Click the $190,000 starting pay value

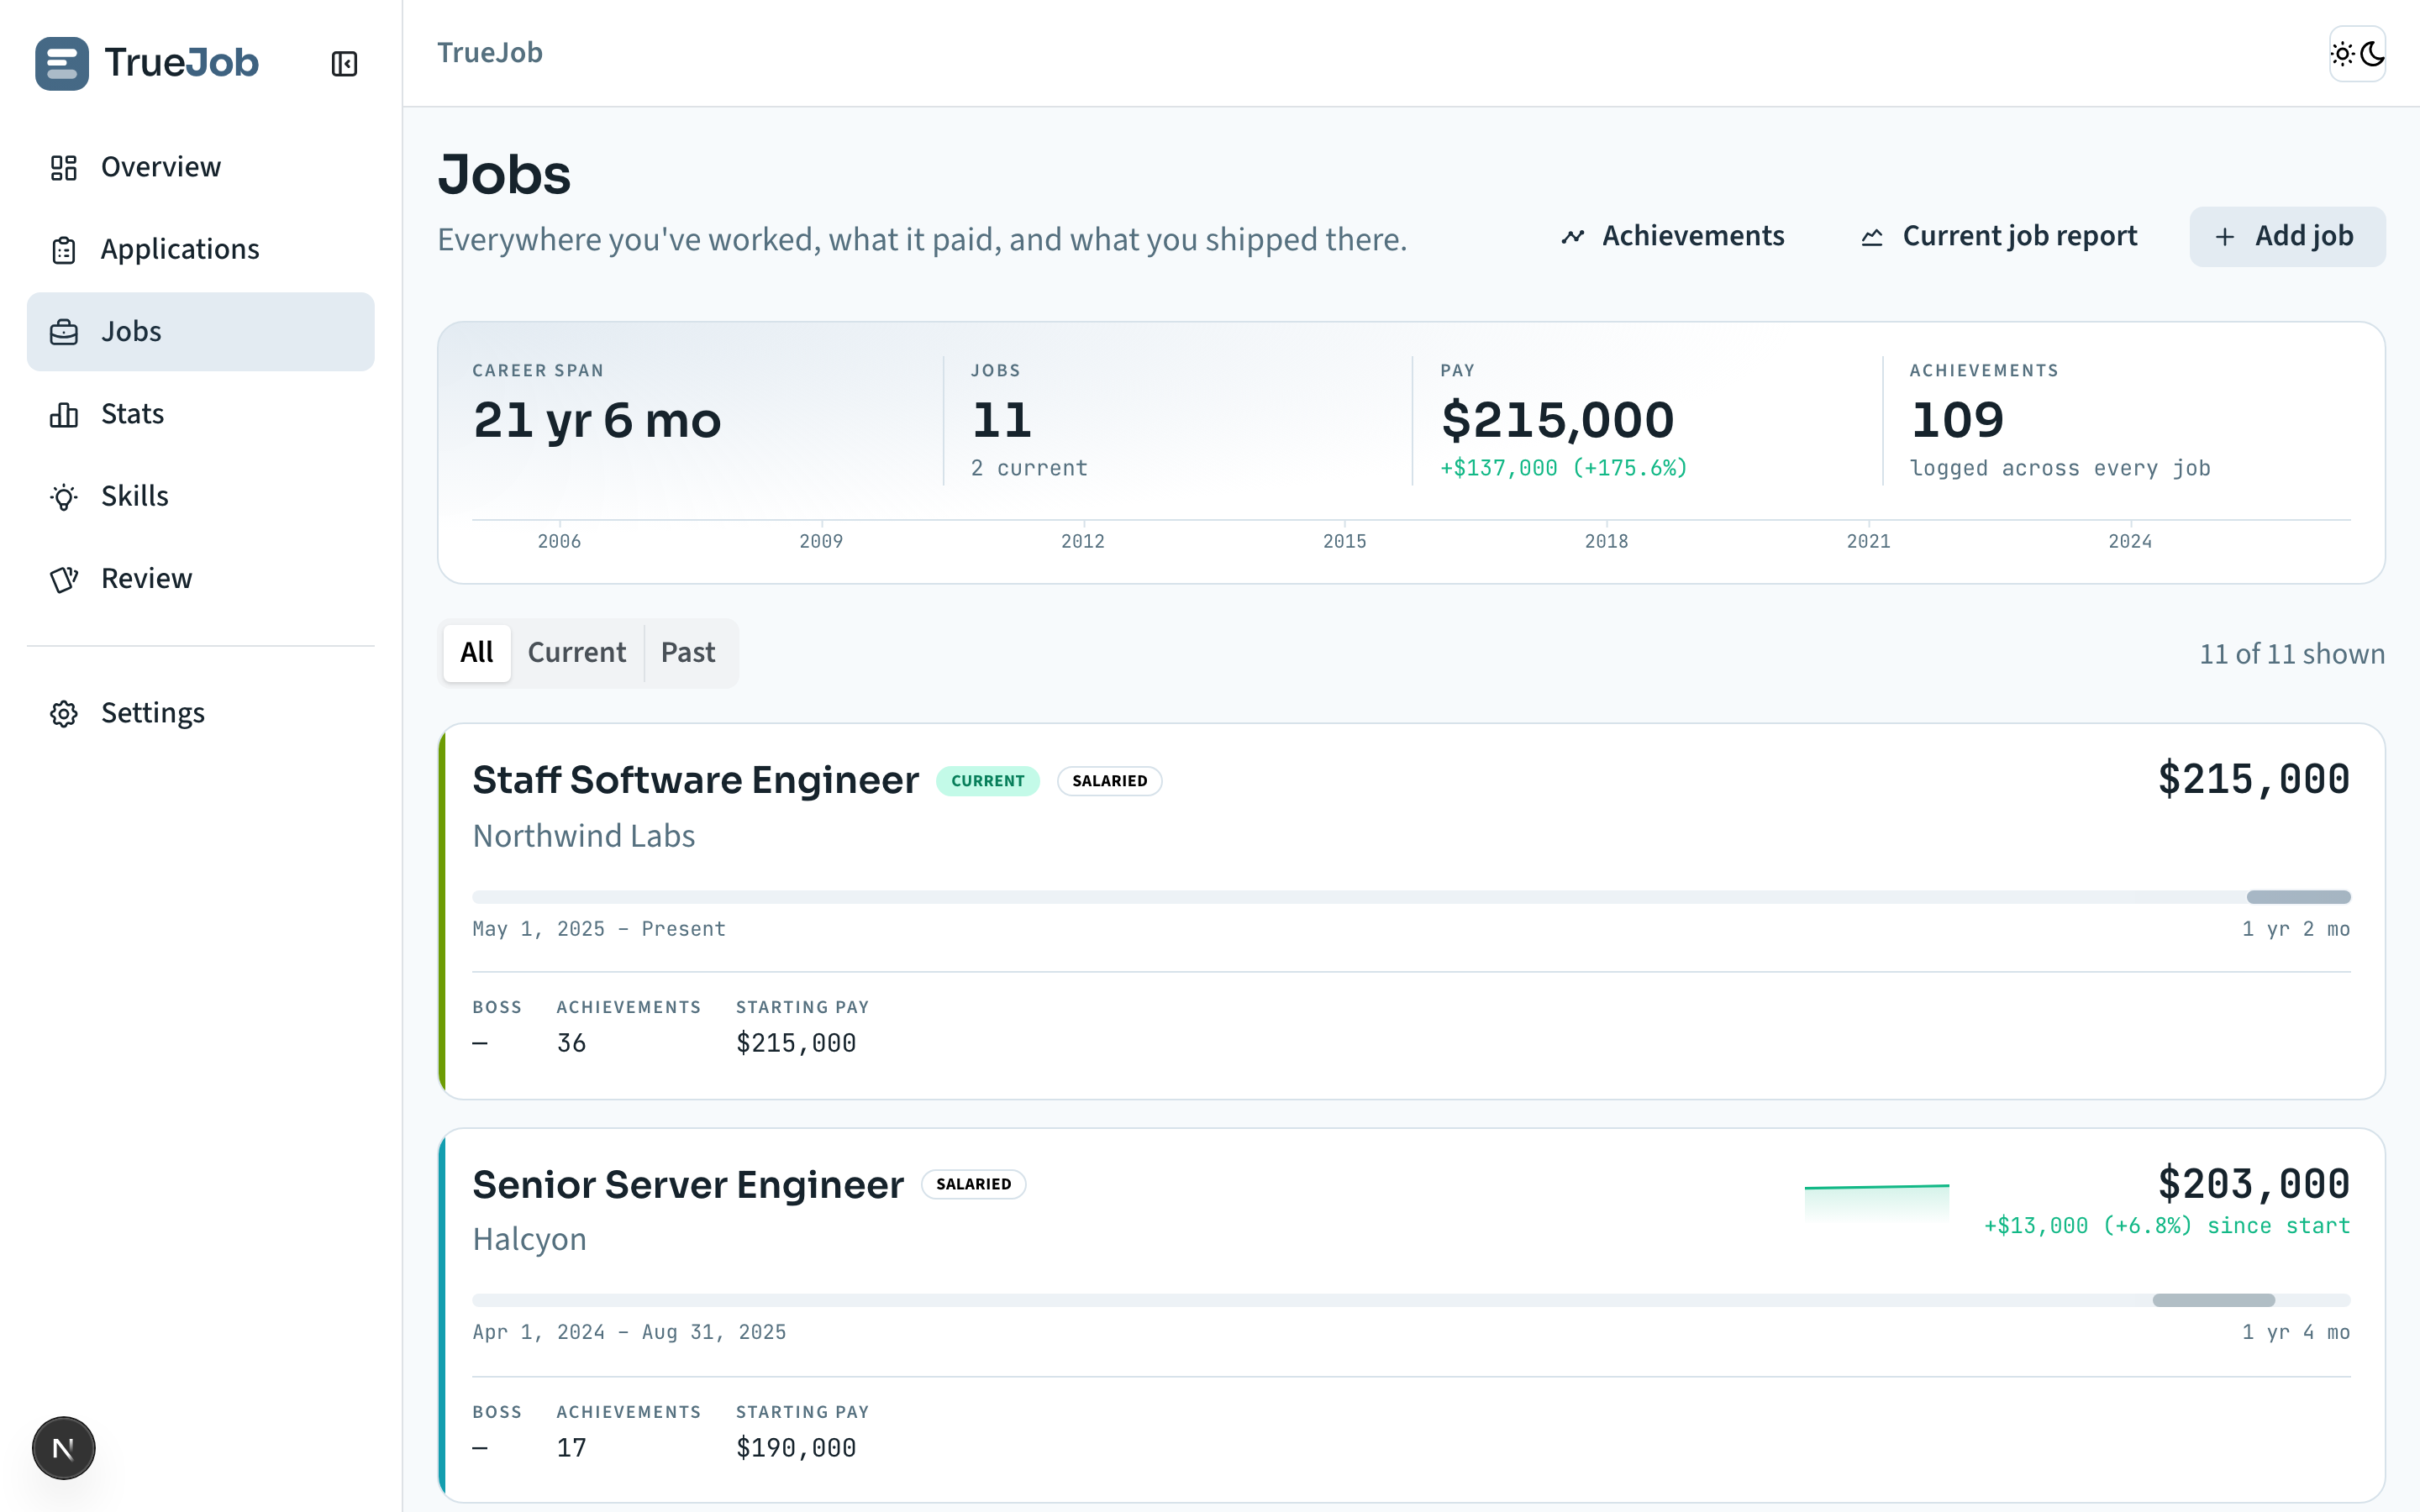coord(796,1448)
